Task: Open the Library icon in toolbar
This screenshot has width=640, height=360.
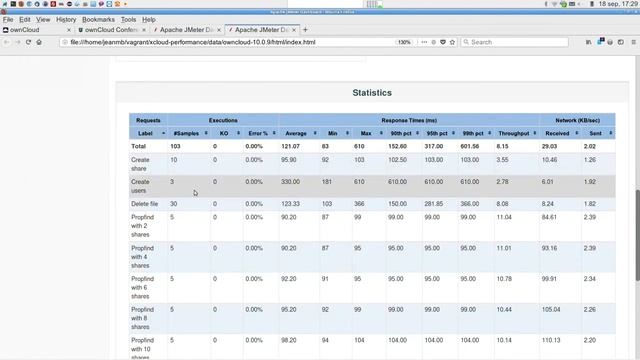Action: 589,42
